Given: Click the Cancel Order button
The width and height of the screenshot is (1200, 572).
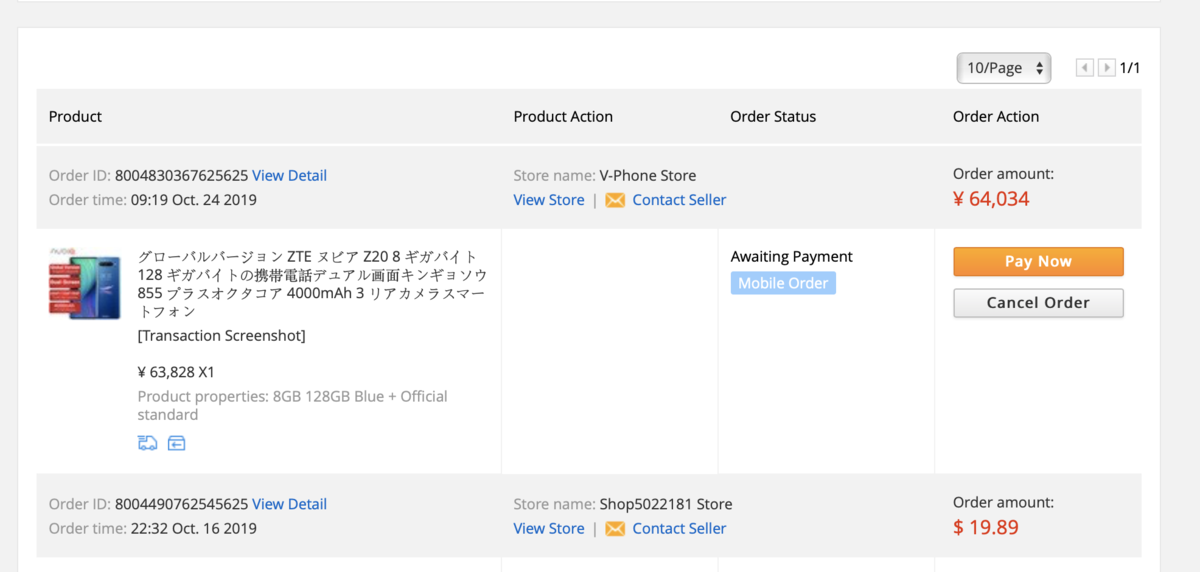Looking at the screenshot, I should pos(1038,303).
